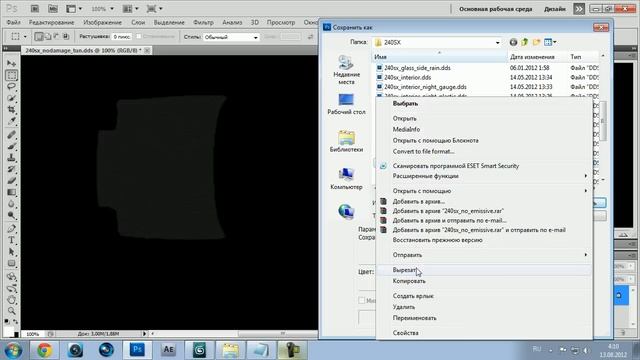Open the marquee tool preset picker arrow
The image size is (640, 360).
(25, 37)
